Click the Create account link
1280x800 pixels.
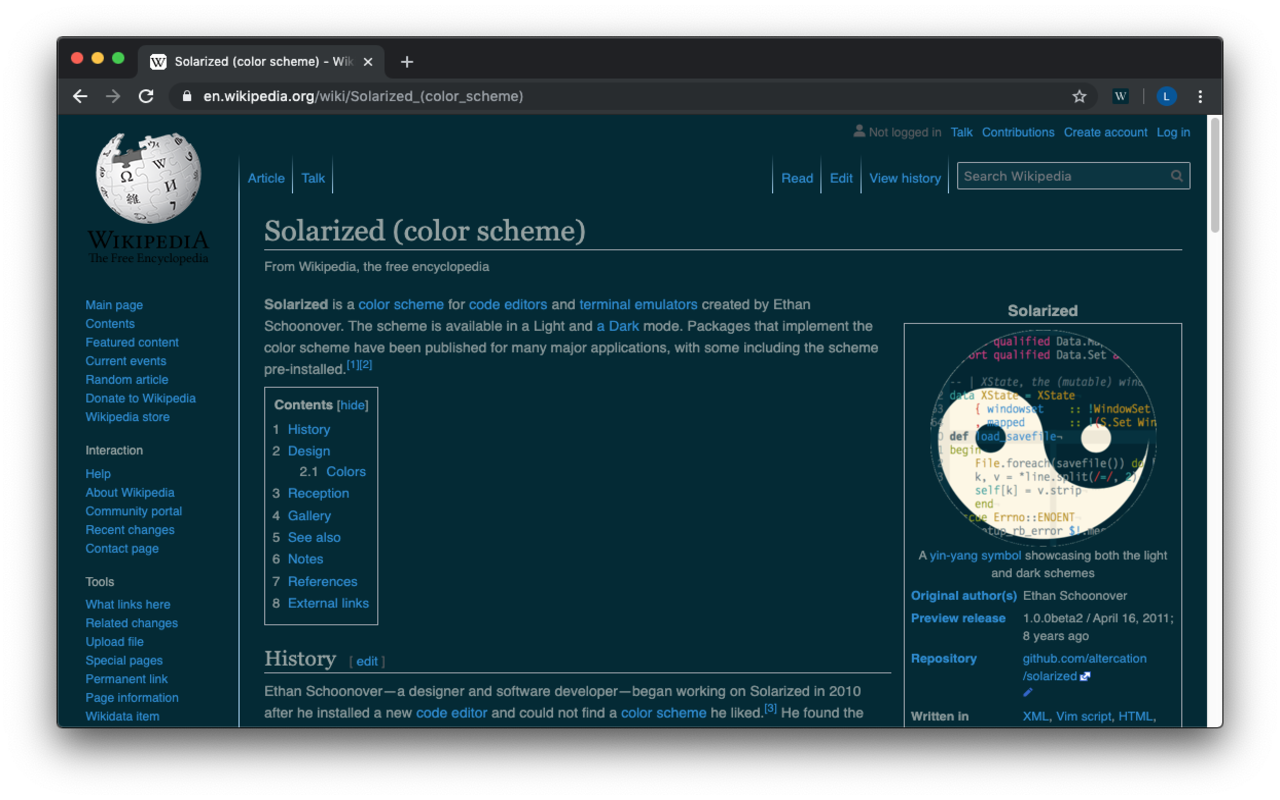1105,132
